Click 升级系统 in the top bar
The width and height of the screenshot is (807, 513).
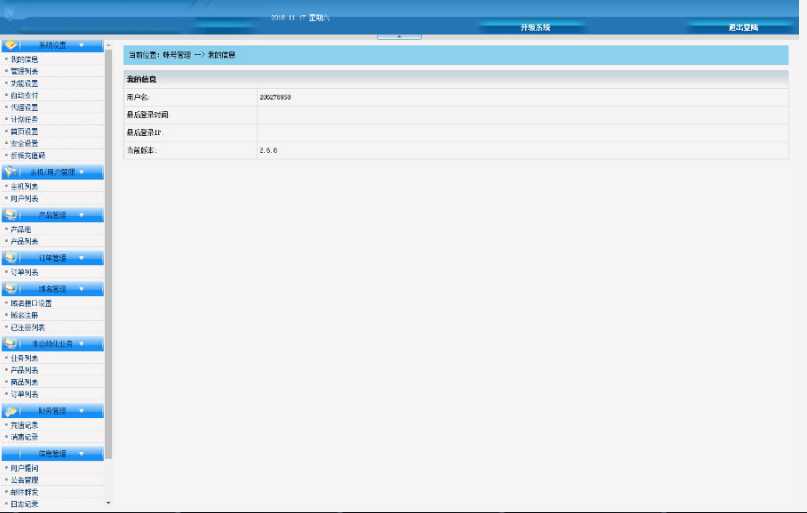click(x=535, y=28)
